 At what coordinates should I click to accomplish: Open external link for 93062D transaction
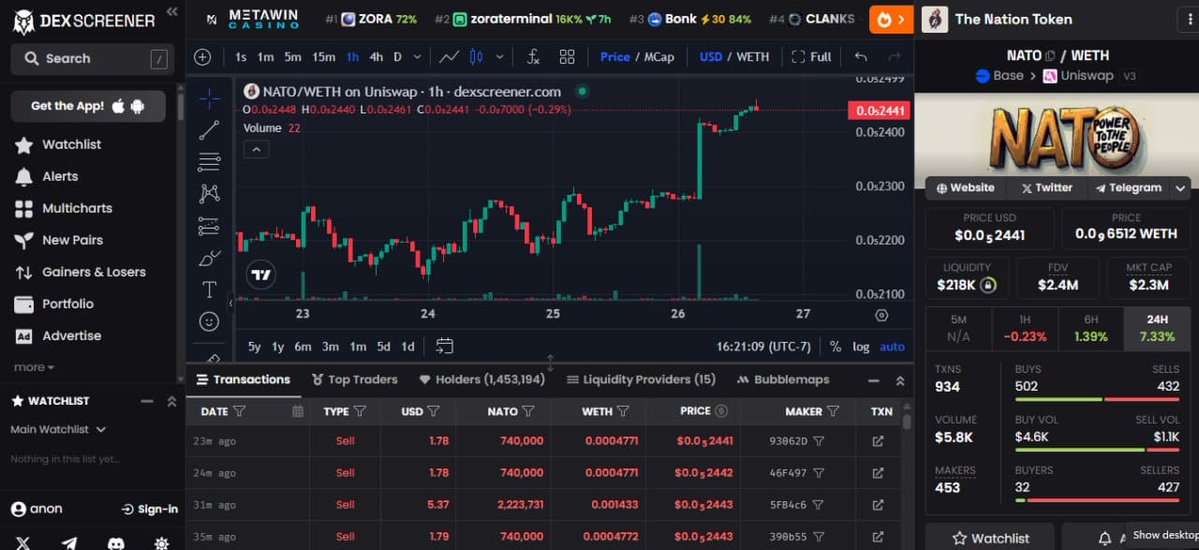(878, 441)
